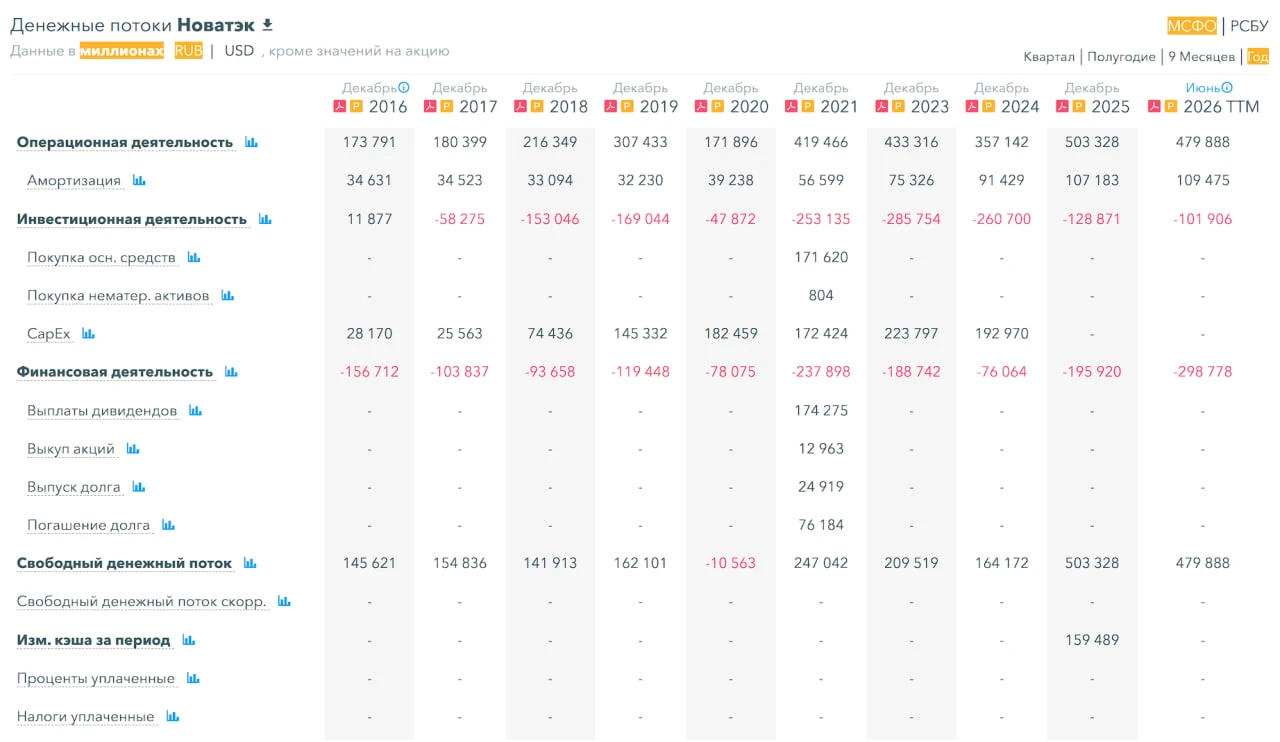Choose the 9 Месяцев period view

tap(1201, 57)
